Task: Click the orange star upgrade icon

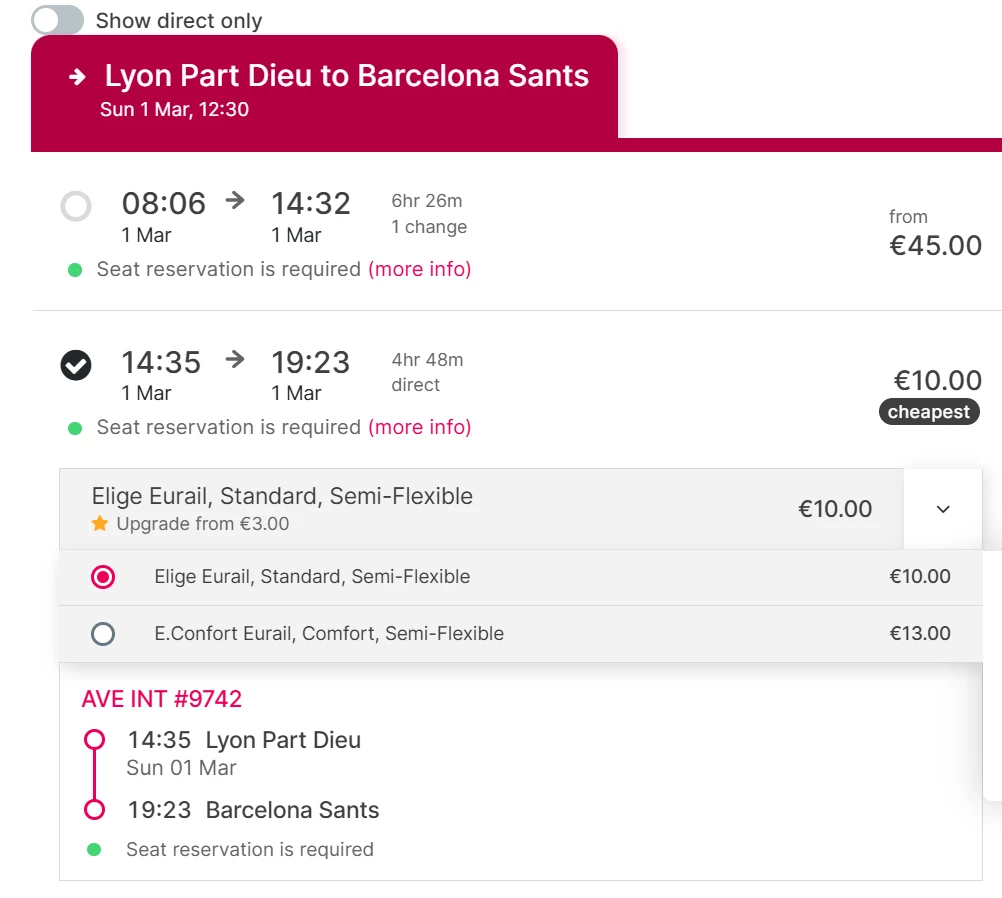Action: [x=99, y=524]
